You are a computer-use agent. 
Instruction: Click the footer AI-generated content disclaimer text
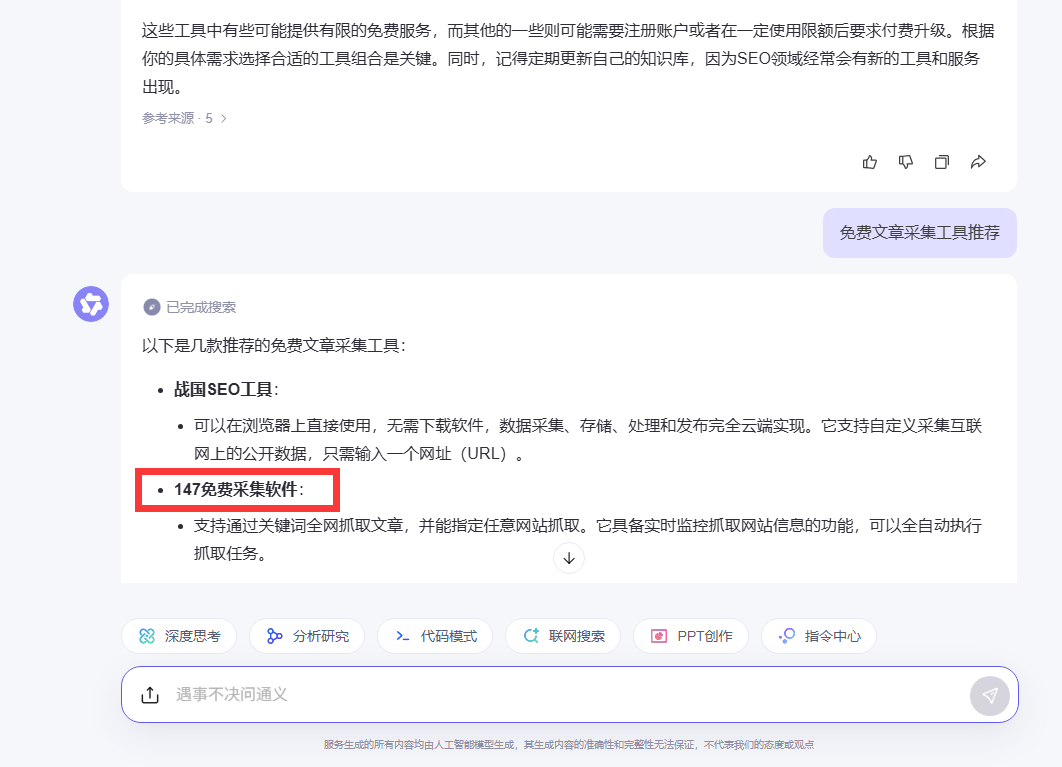tap(569, 745)
